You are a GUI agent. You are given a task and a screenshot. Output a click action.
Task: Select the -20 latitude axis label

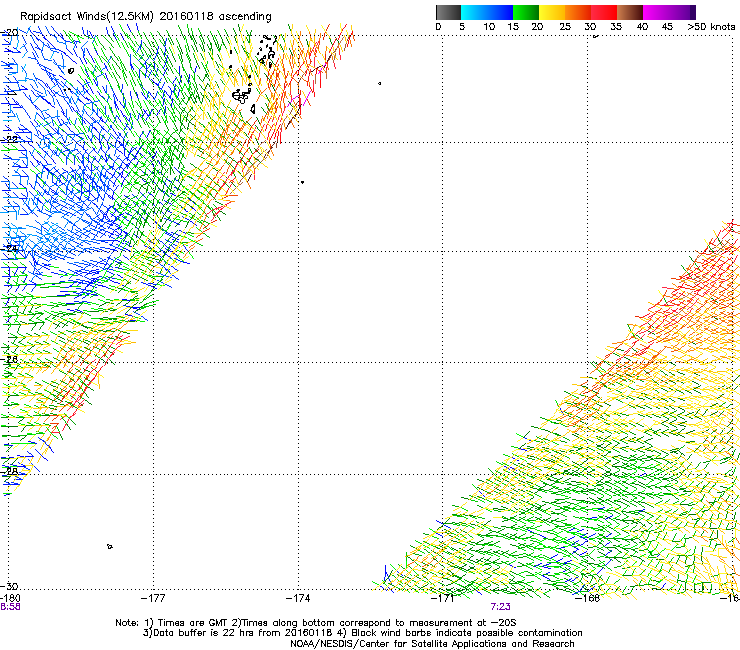point(9,32)
